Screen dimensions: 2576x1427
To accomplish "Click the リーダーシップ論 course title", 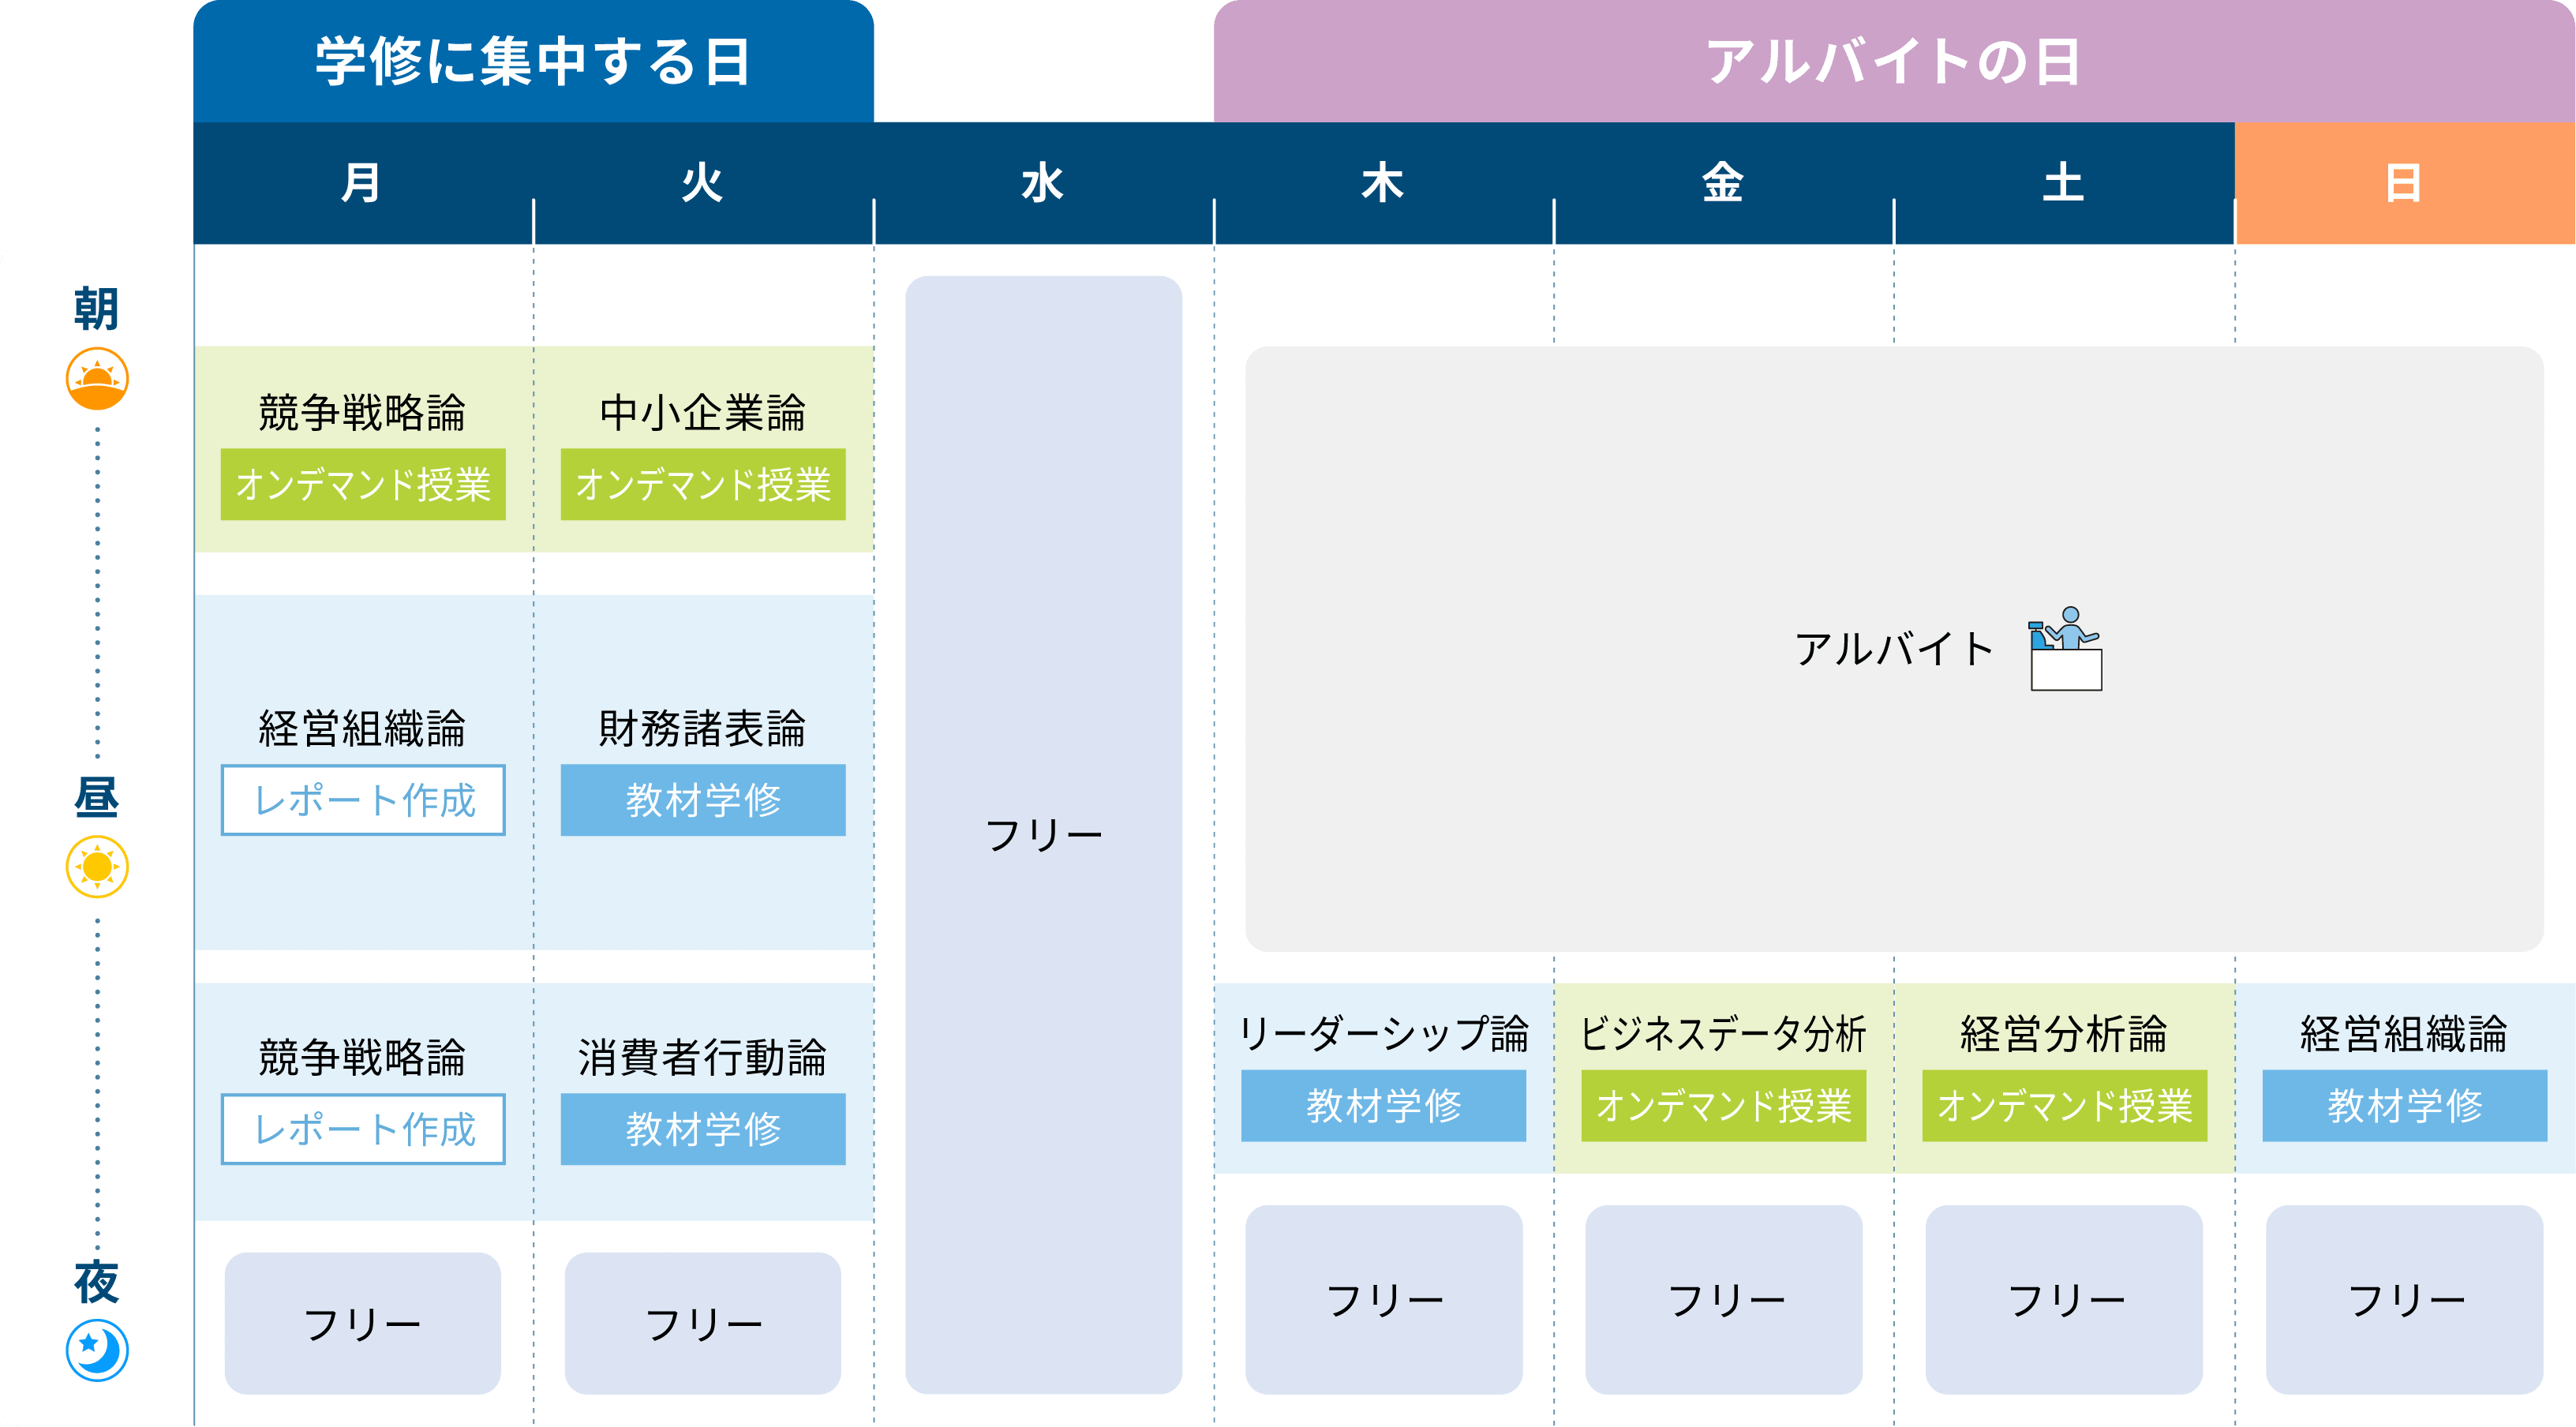I will (1384, 1034).
